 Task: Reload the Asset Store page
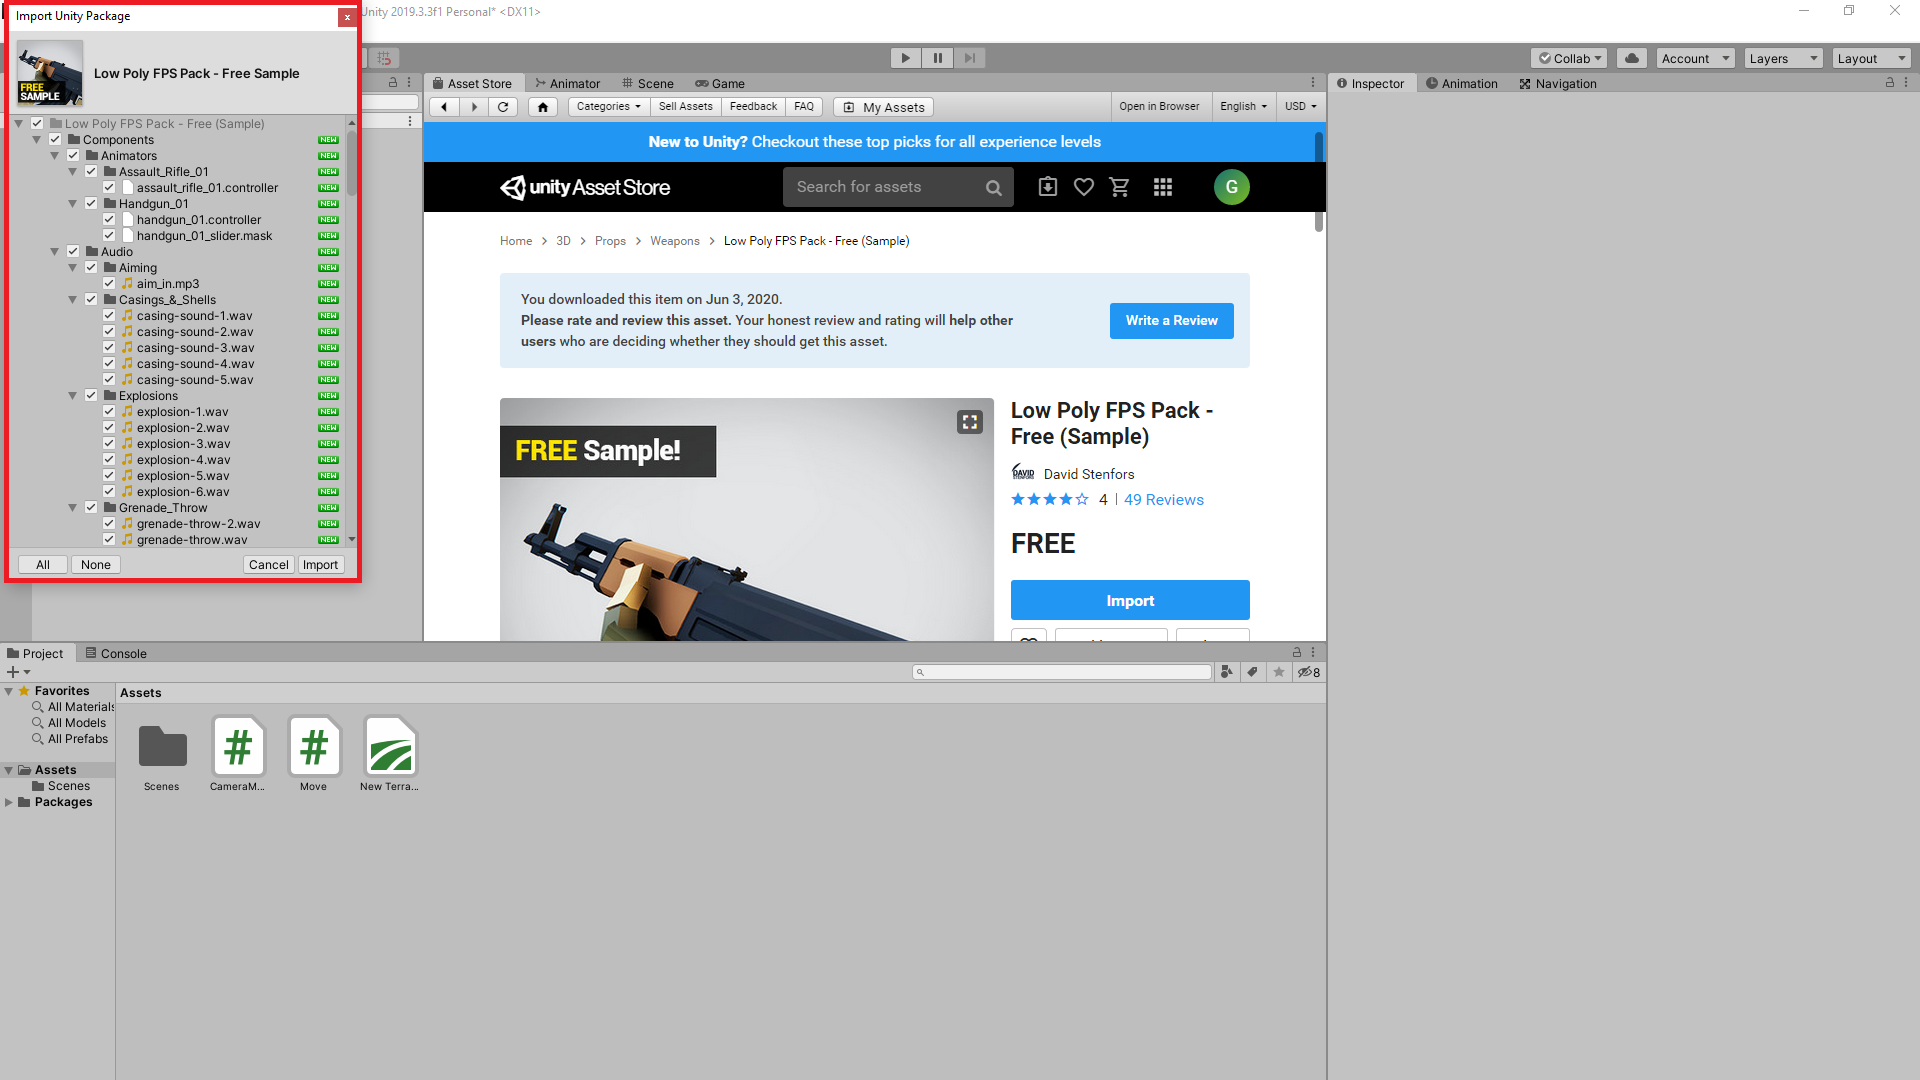click(503, 107)
